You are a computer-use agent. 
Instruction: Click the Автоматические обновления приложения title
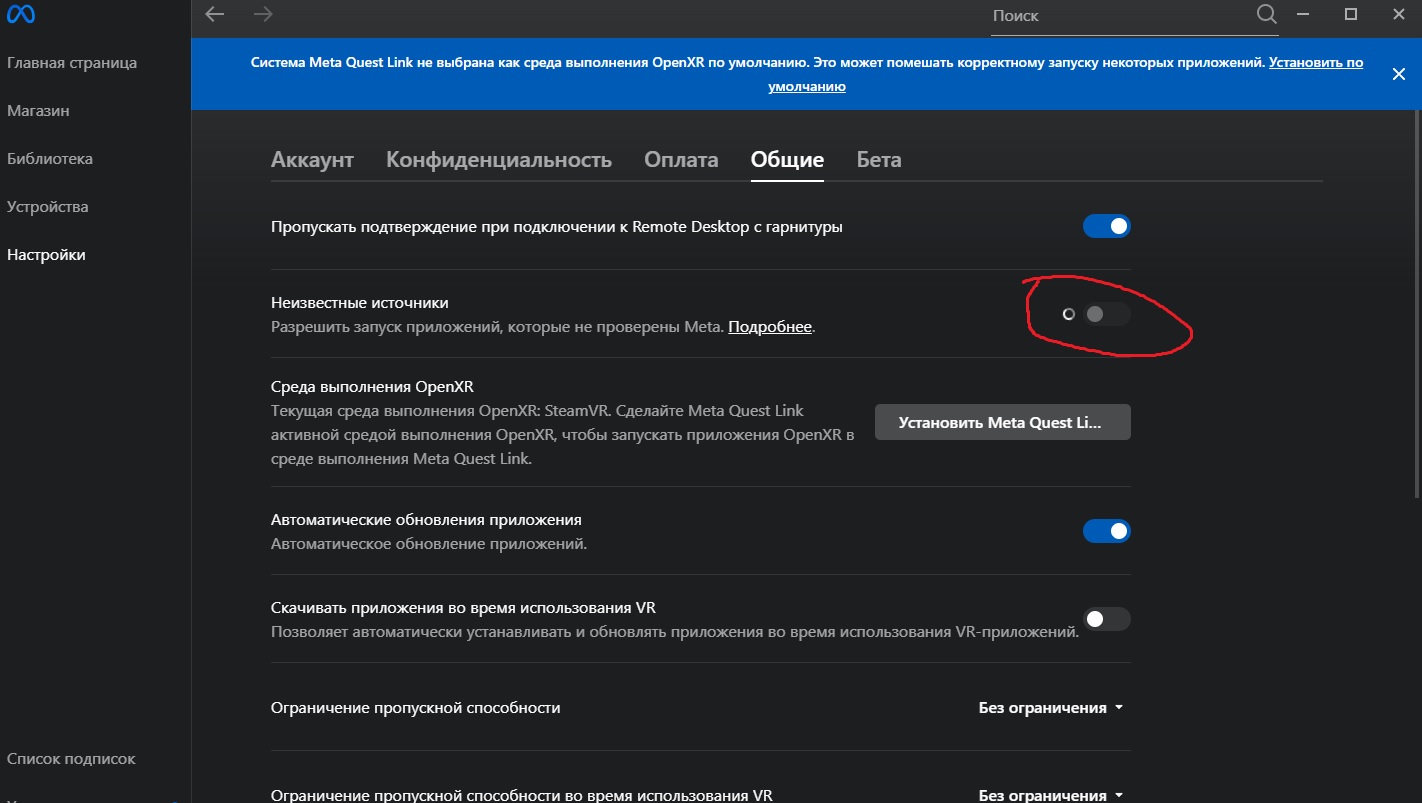[x=426, y=520]
